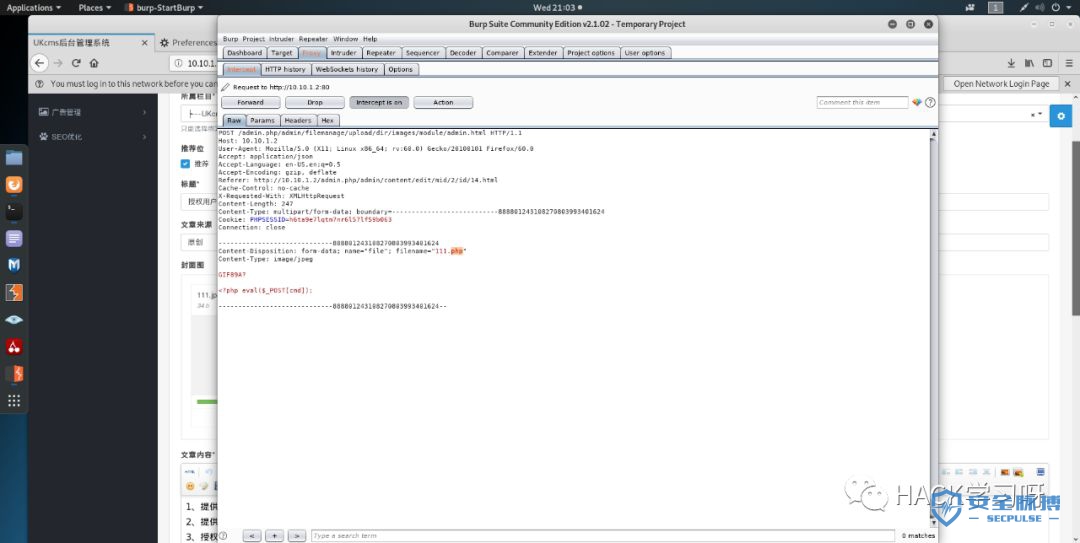
Task: Open the screen recorder tray icon
Action: pos(970,8)
